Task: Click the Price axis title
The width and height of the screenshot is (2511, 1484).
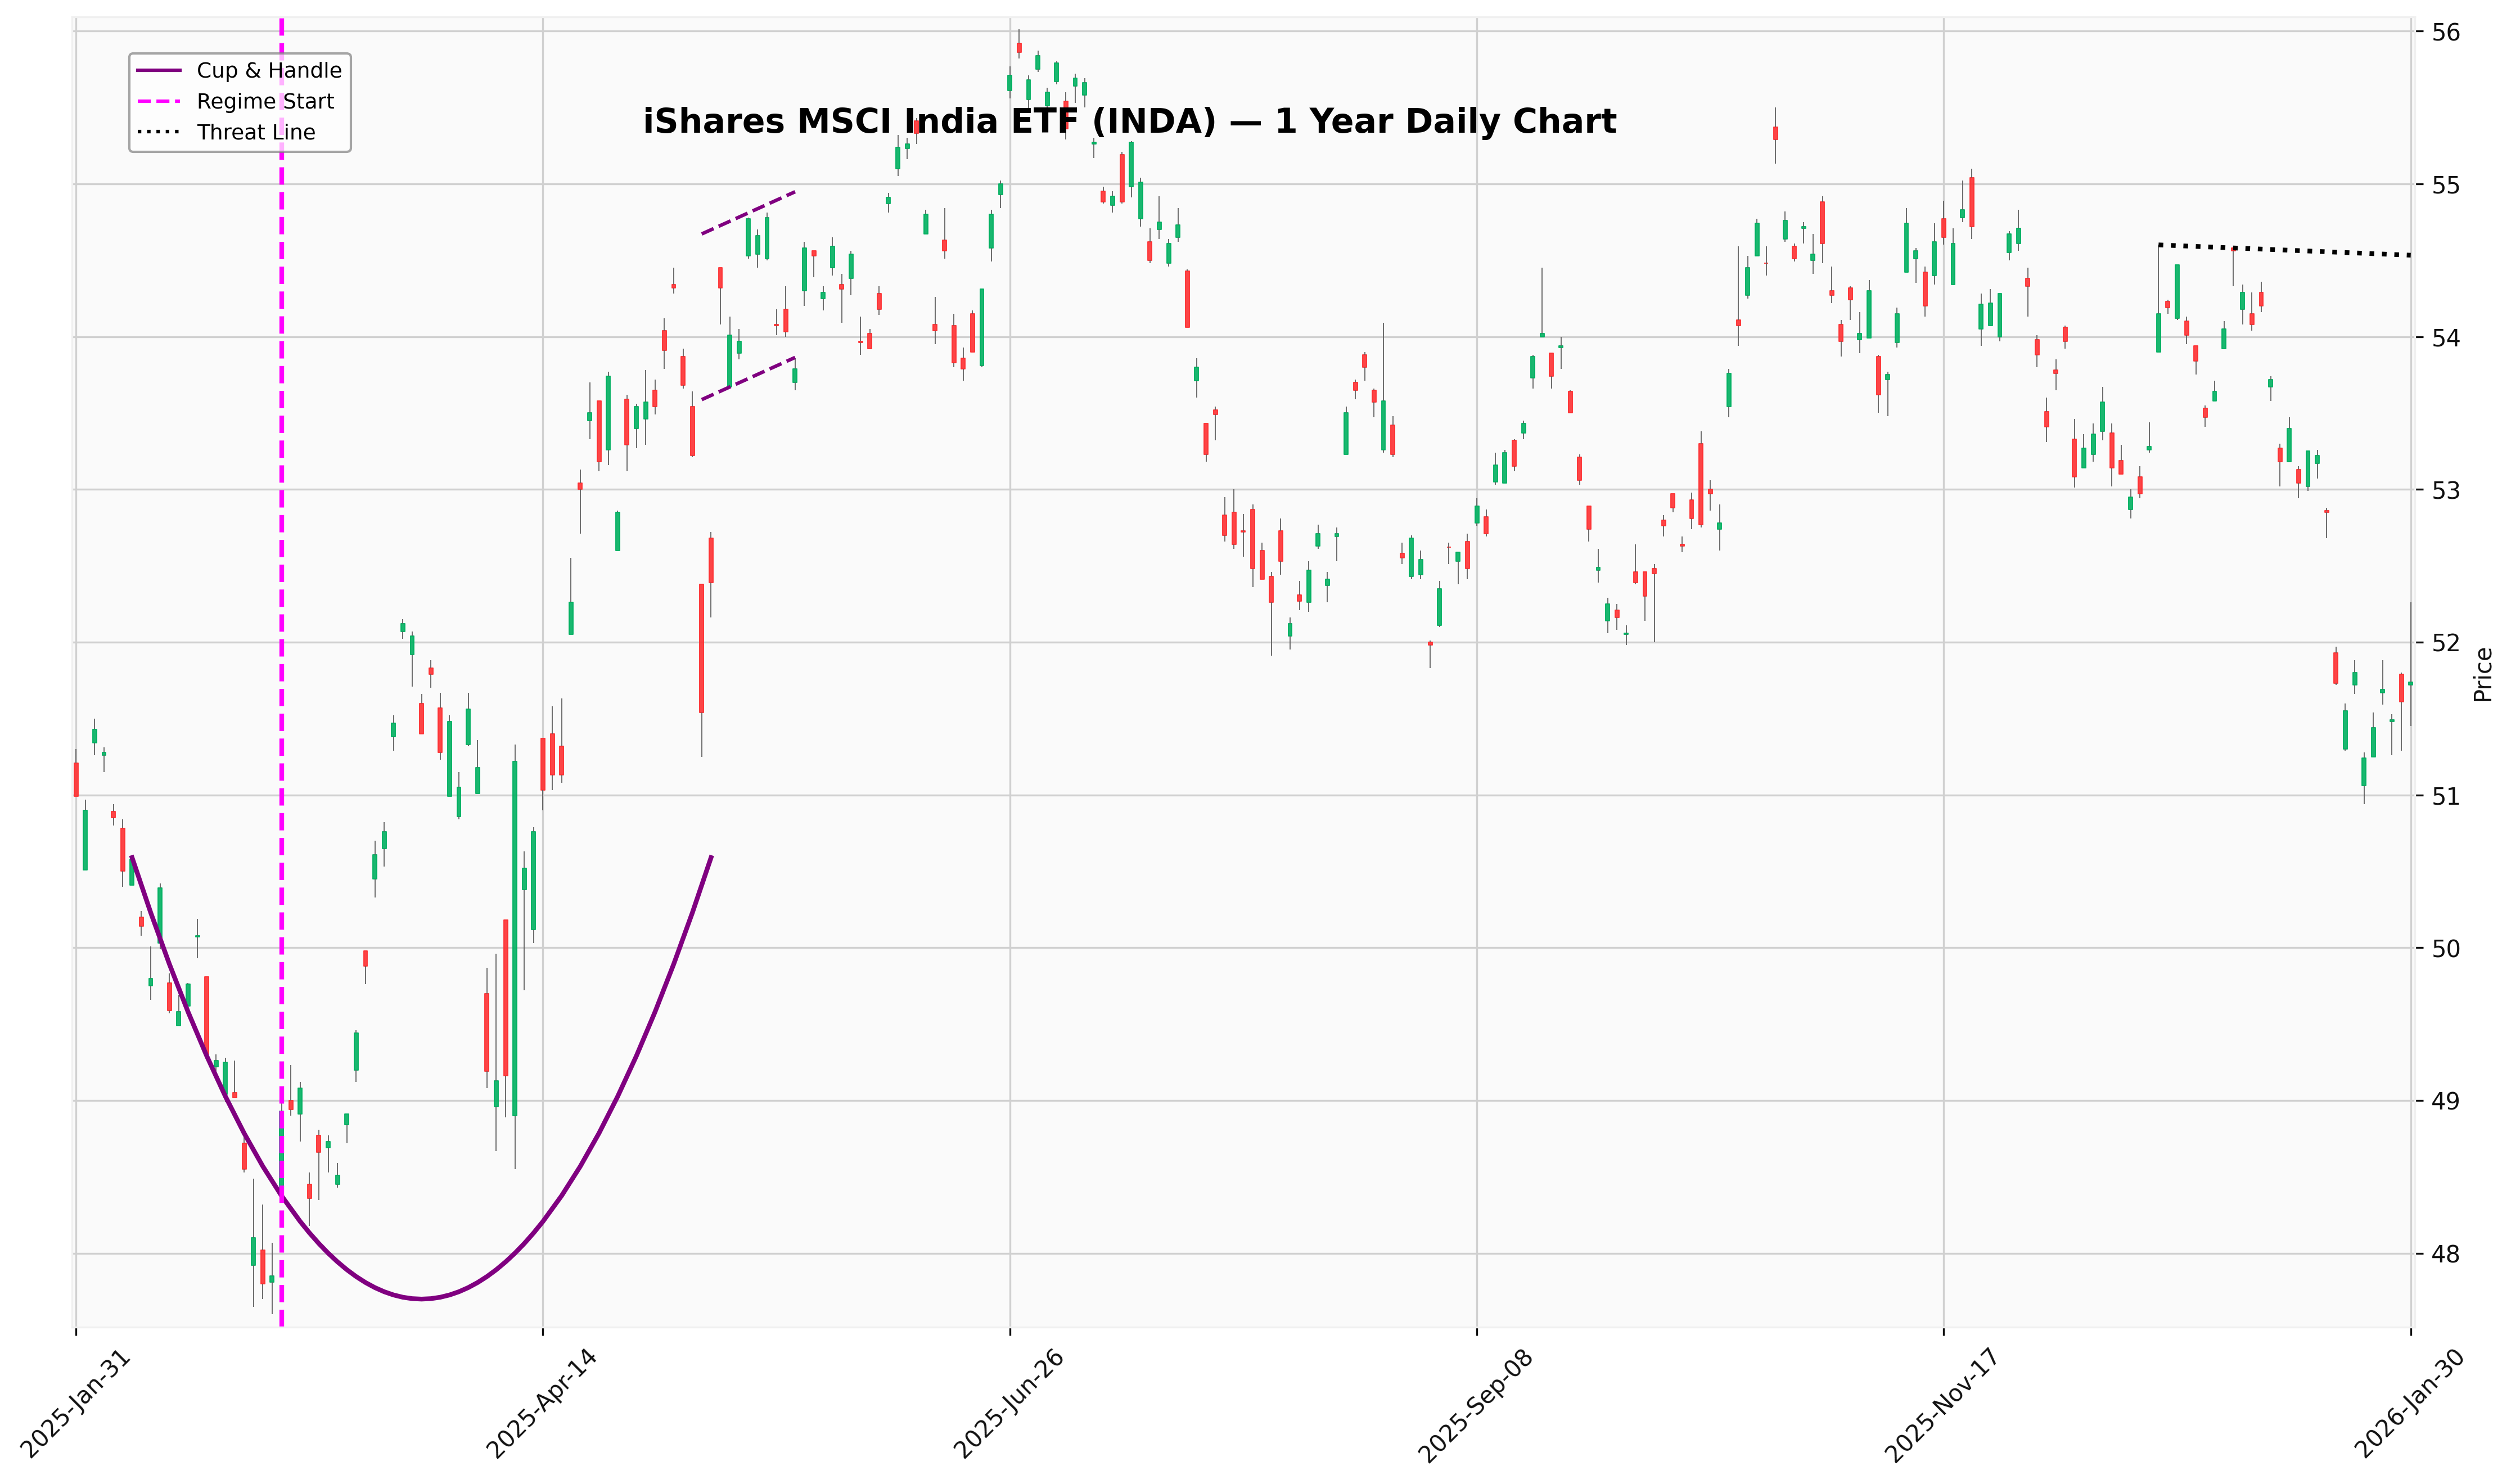Action: click(2482, 675)
